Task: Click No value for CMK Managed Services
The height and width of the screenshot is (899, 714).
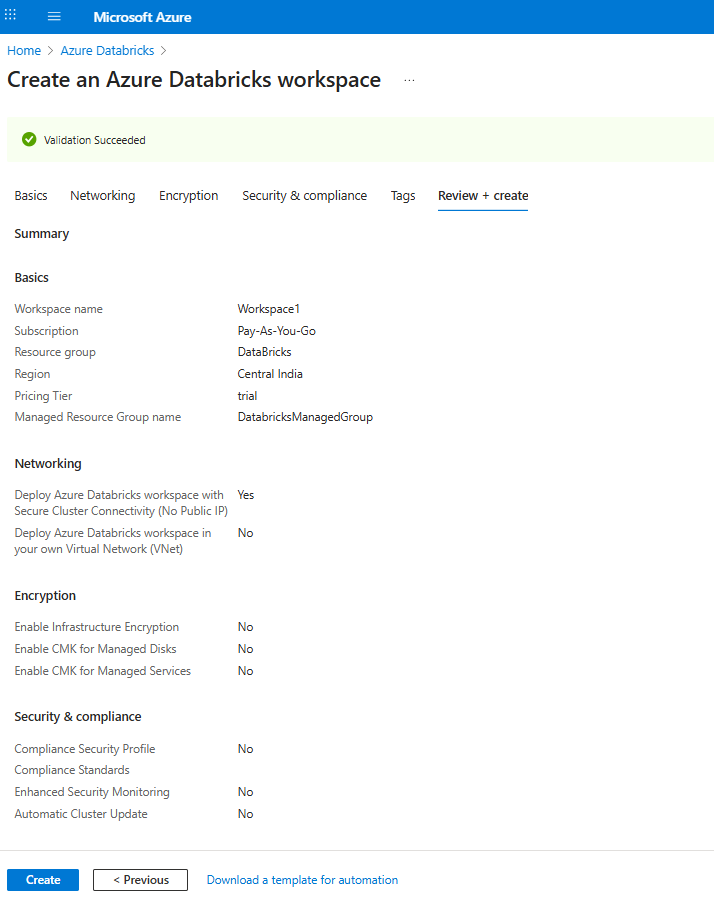Action: [x=245, y=671]
